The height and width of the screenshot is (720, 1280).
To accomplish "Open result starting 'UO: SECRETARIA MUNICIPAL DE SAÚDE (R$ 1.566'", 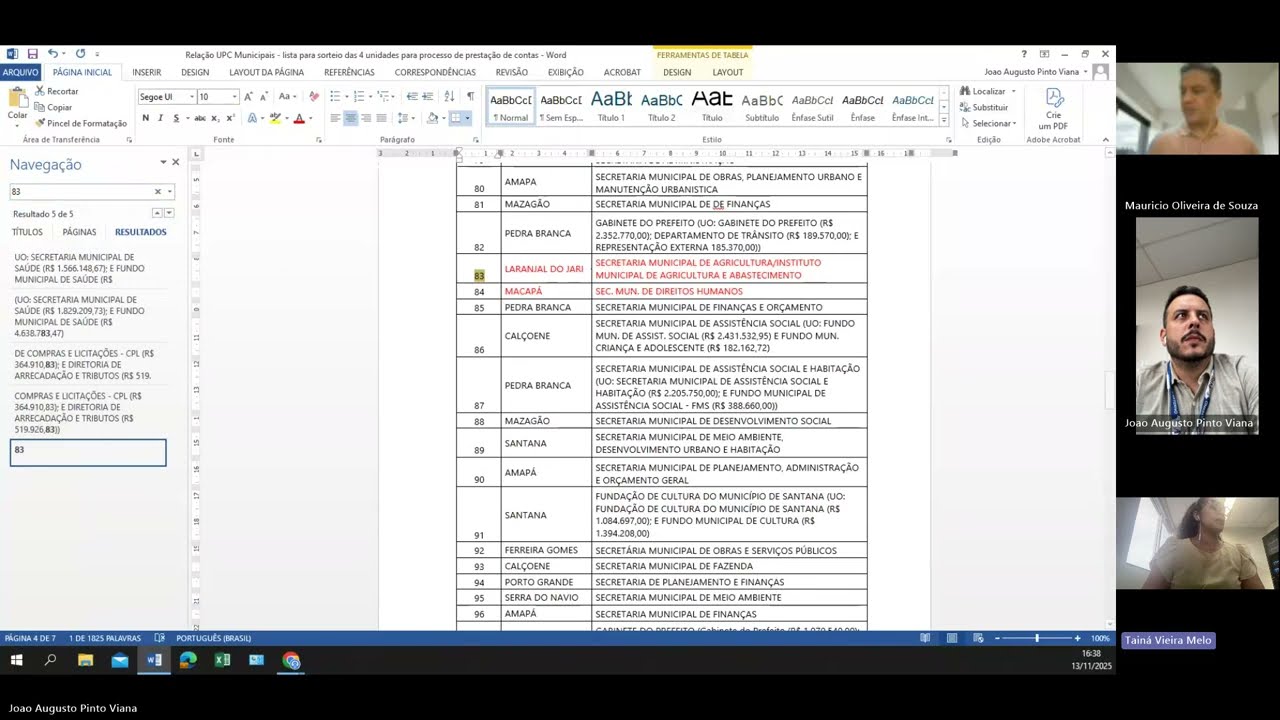I will click(x=88, y=268).
